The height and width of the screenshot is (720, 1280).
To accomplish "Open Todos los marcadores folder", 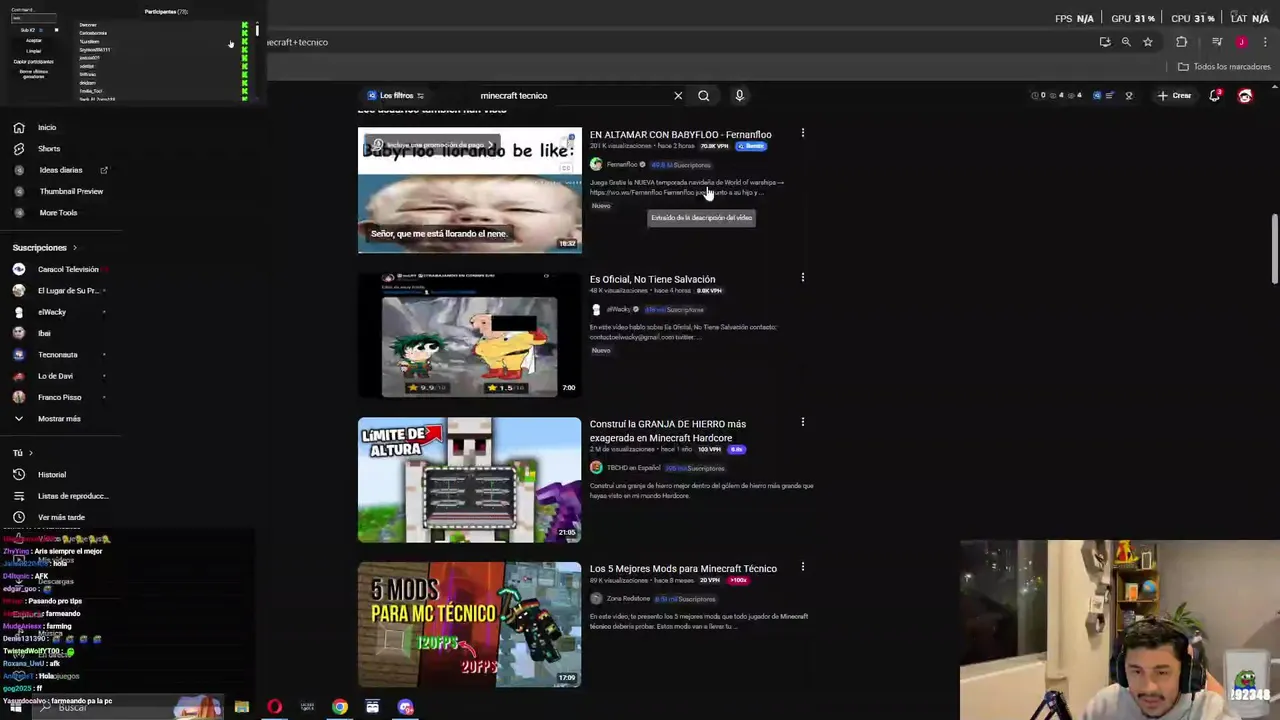I will click(x=1225, y=67).
